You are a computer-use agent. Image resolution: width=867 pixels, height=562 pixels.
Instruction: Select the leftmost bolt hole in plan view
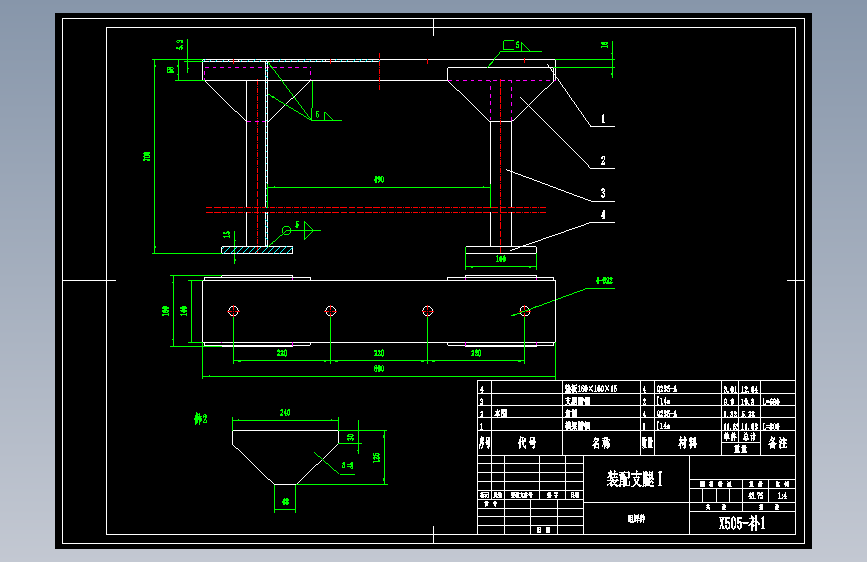pyautogui.click(x=233, y=311)
